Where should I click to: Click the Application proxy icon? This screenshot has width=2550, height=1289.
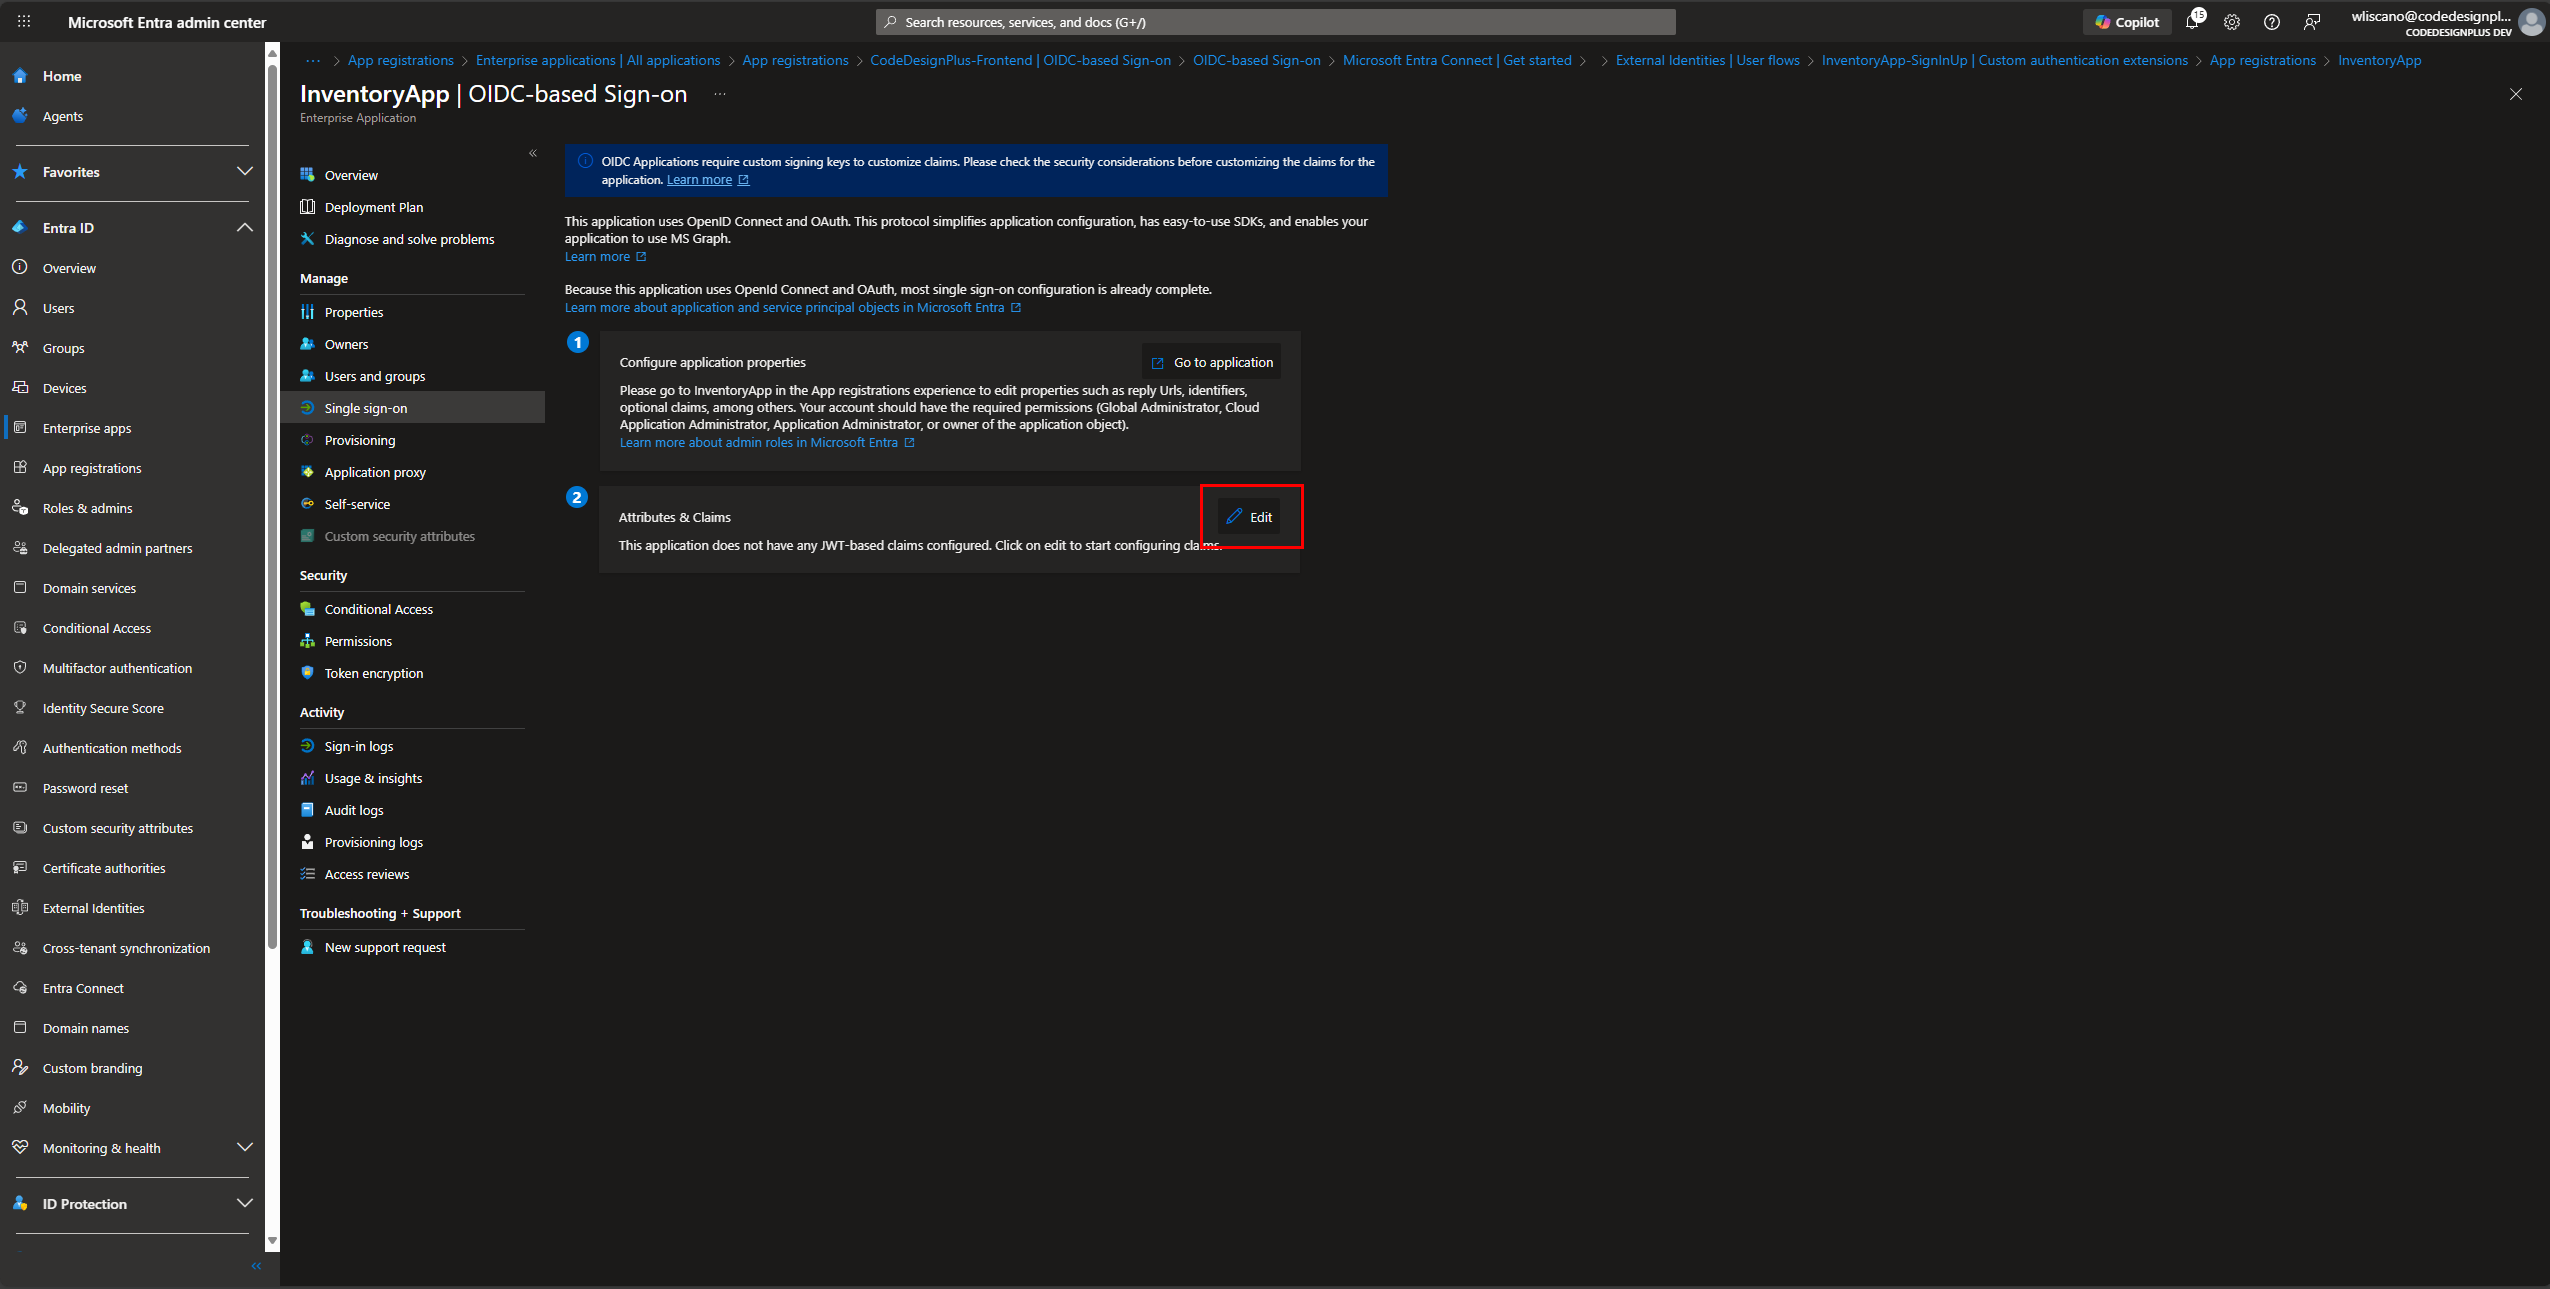[x=308, y=472]
